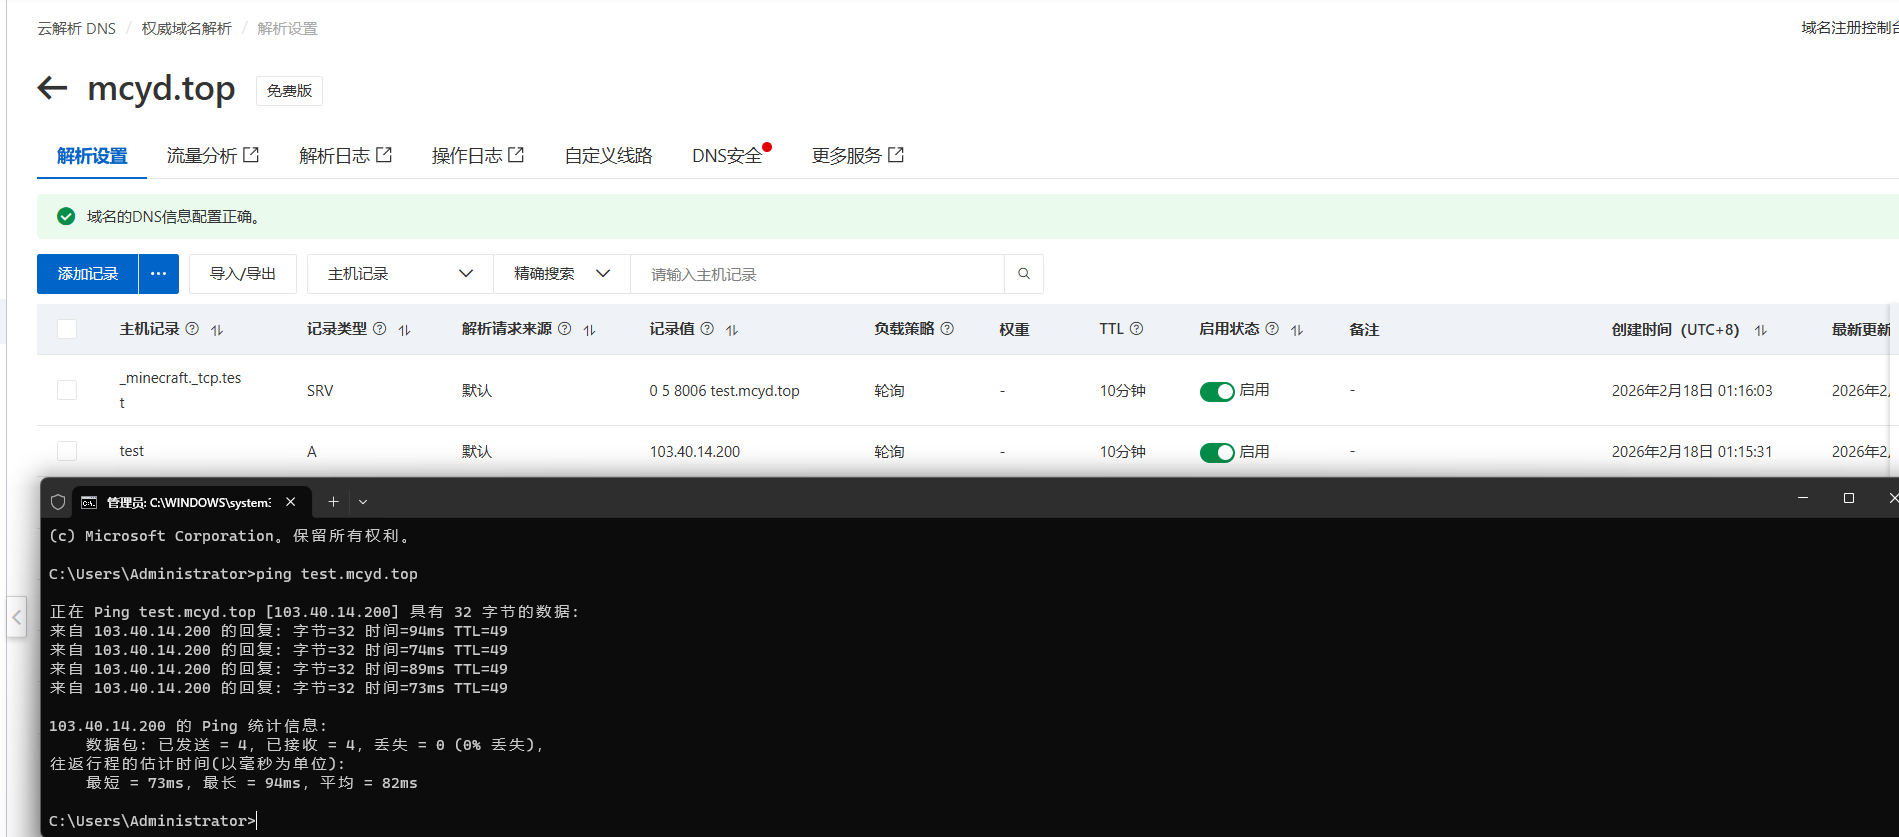Switch to the 自定义线路 tab

pyautogui.click(x=608, y=156)
